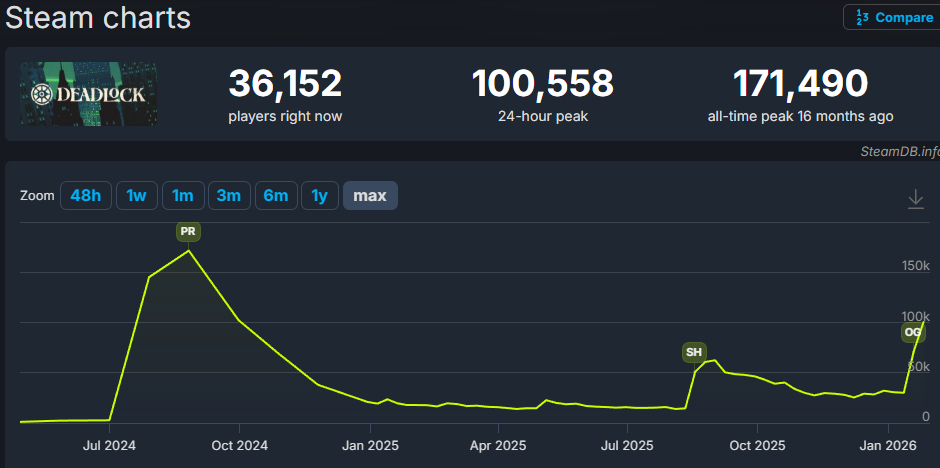The image size is (940, 468).
Task: Select 6m chart zoom range
Action: (x=276, y=195)
